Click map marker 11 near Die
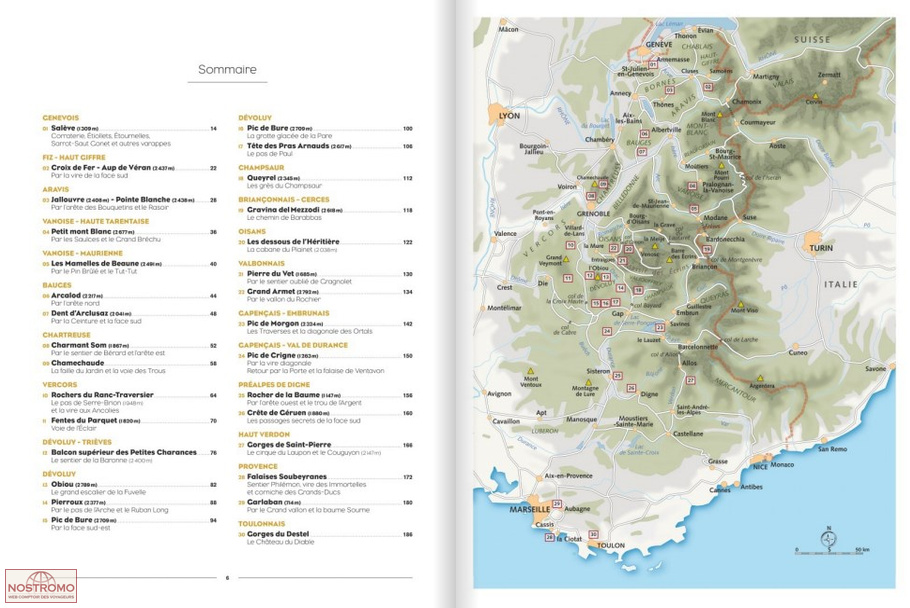This screenshot has height=608, width=910. coord(568,279)
